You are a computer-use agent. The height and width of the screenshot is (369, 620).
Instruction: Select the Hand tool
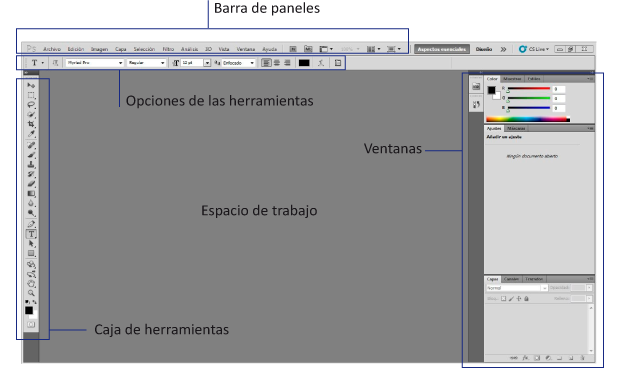click(x=31, y=284)
